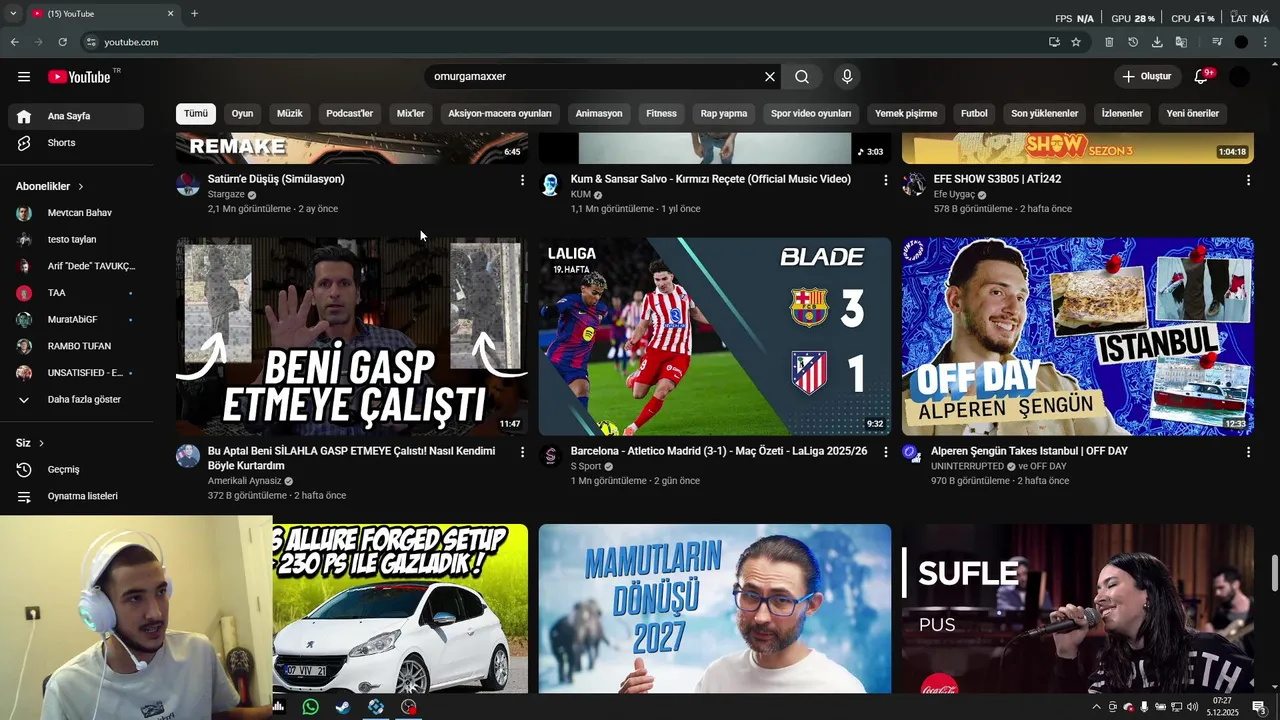
Task: Open the browser media control icon
Action: pos(1217,42)
